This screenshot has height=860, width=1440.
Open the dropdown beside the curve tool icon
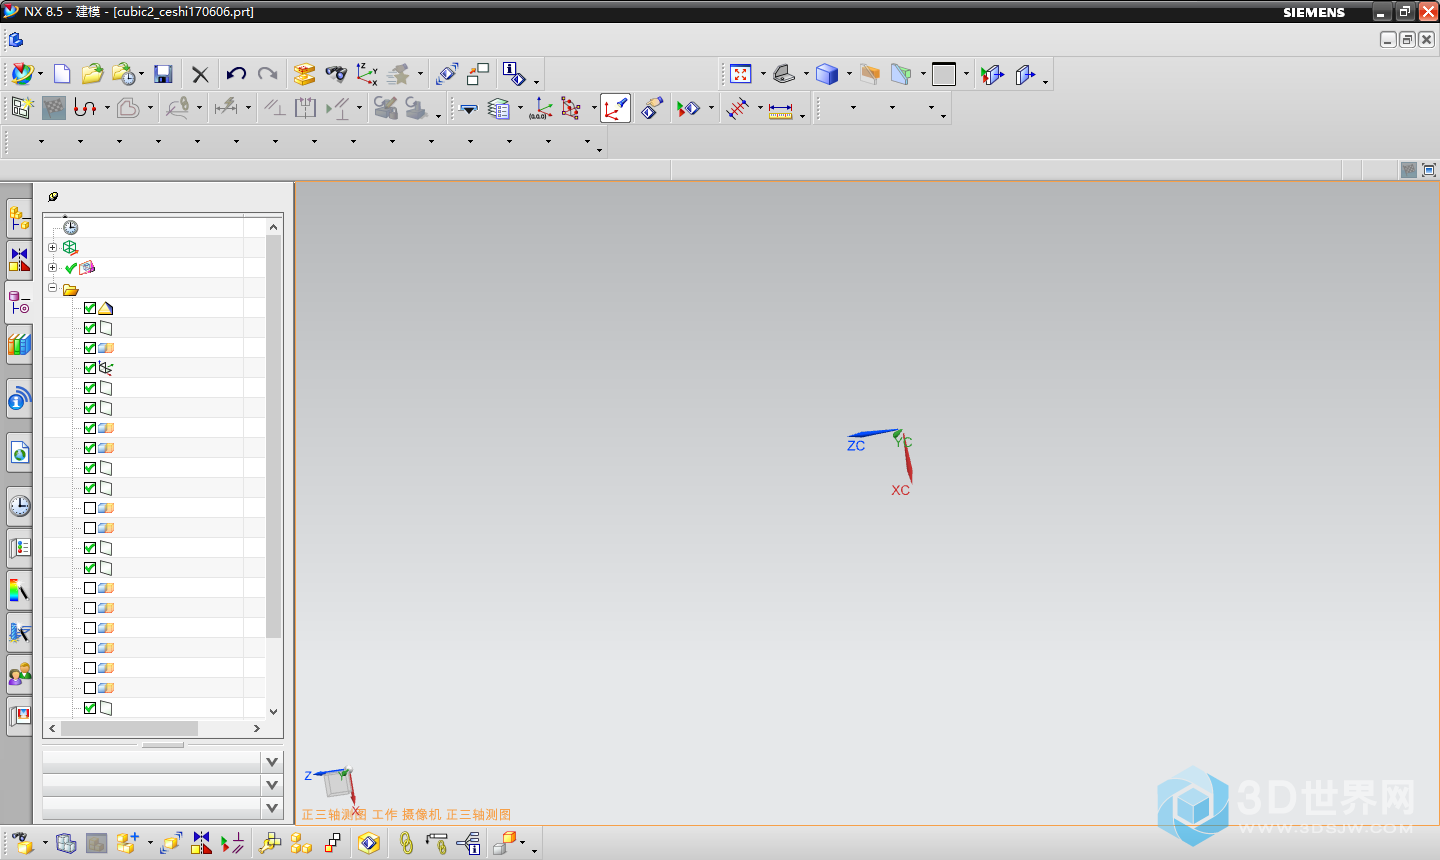(107, 108)
